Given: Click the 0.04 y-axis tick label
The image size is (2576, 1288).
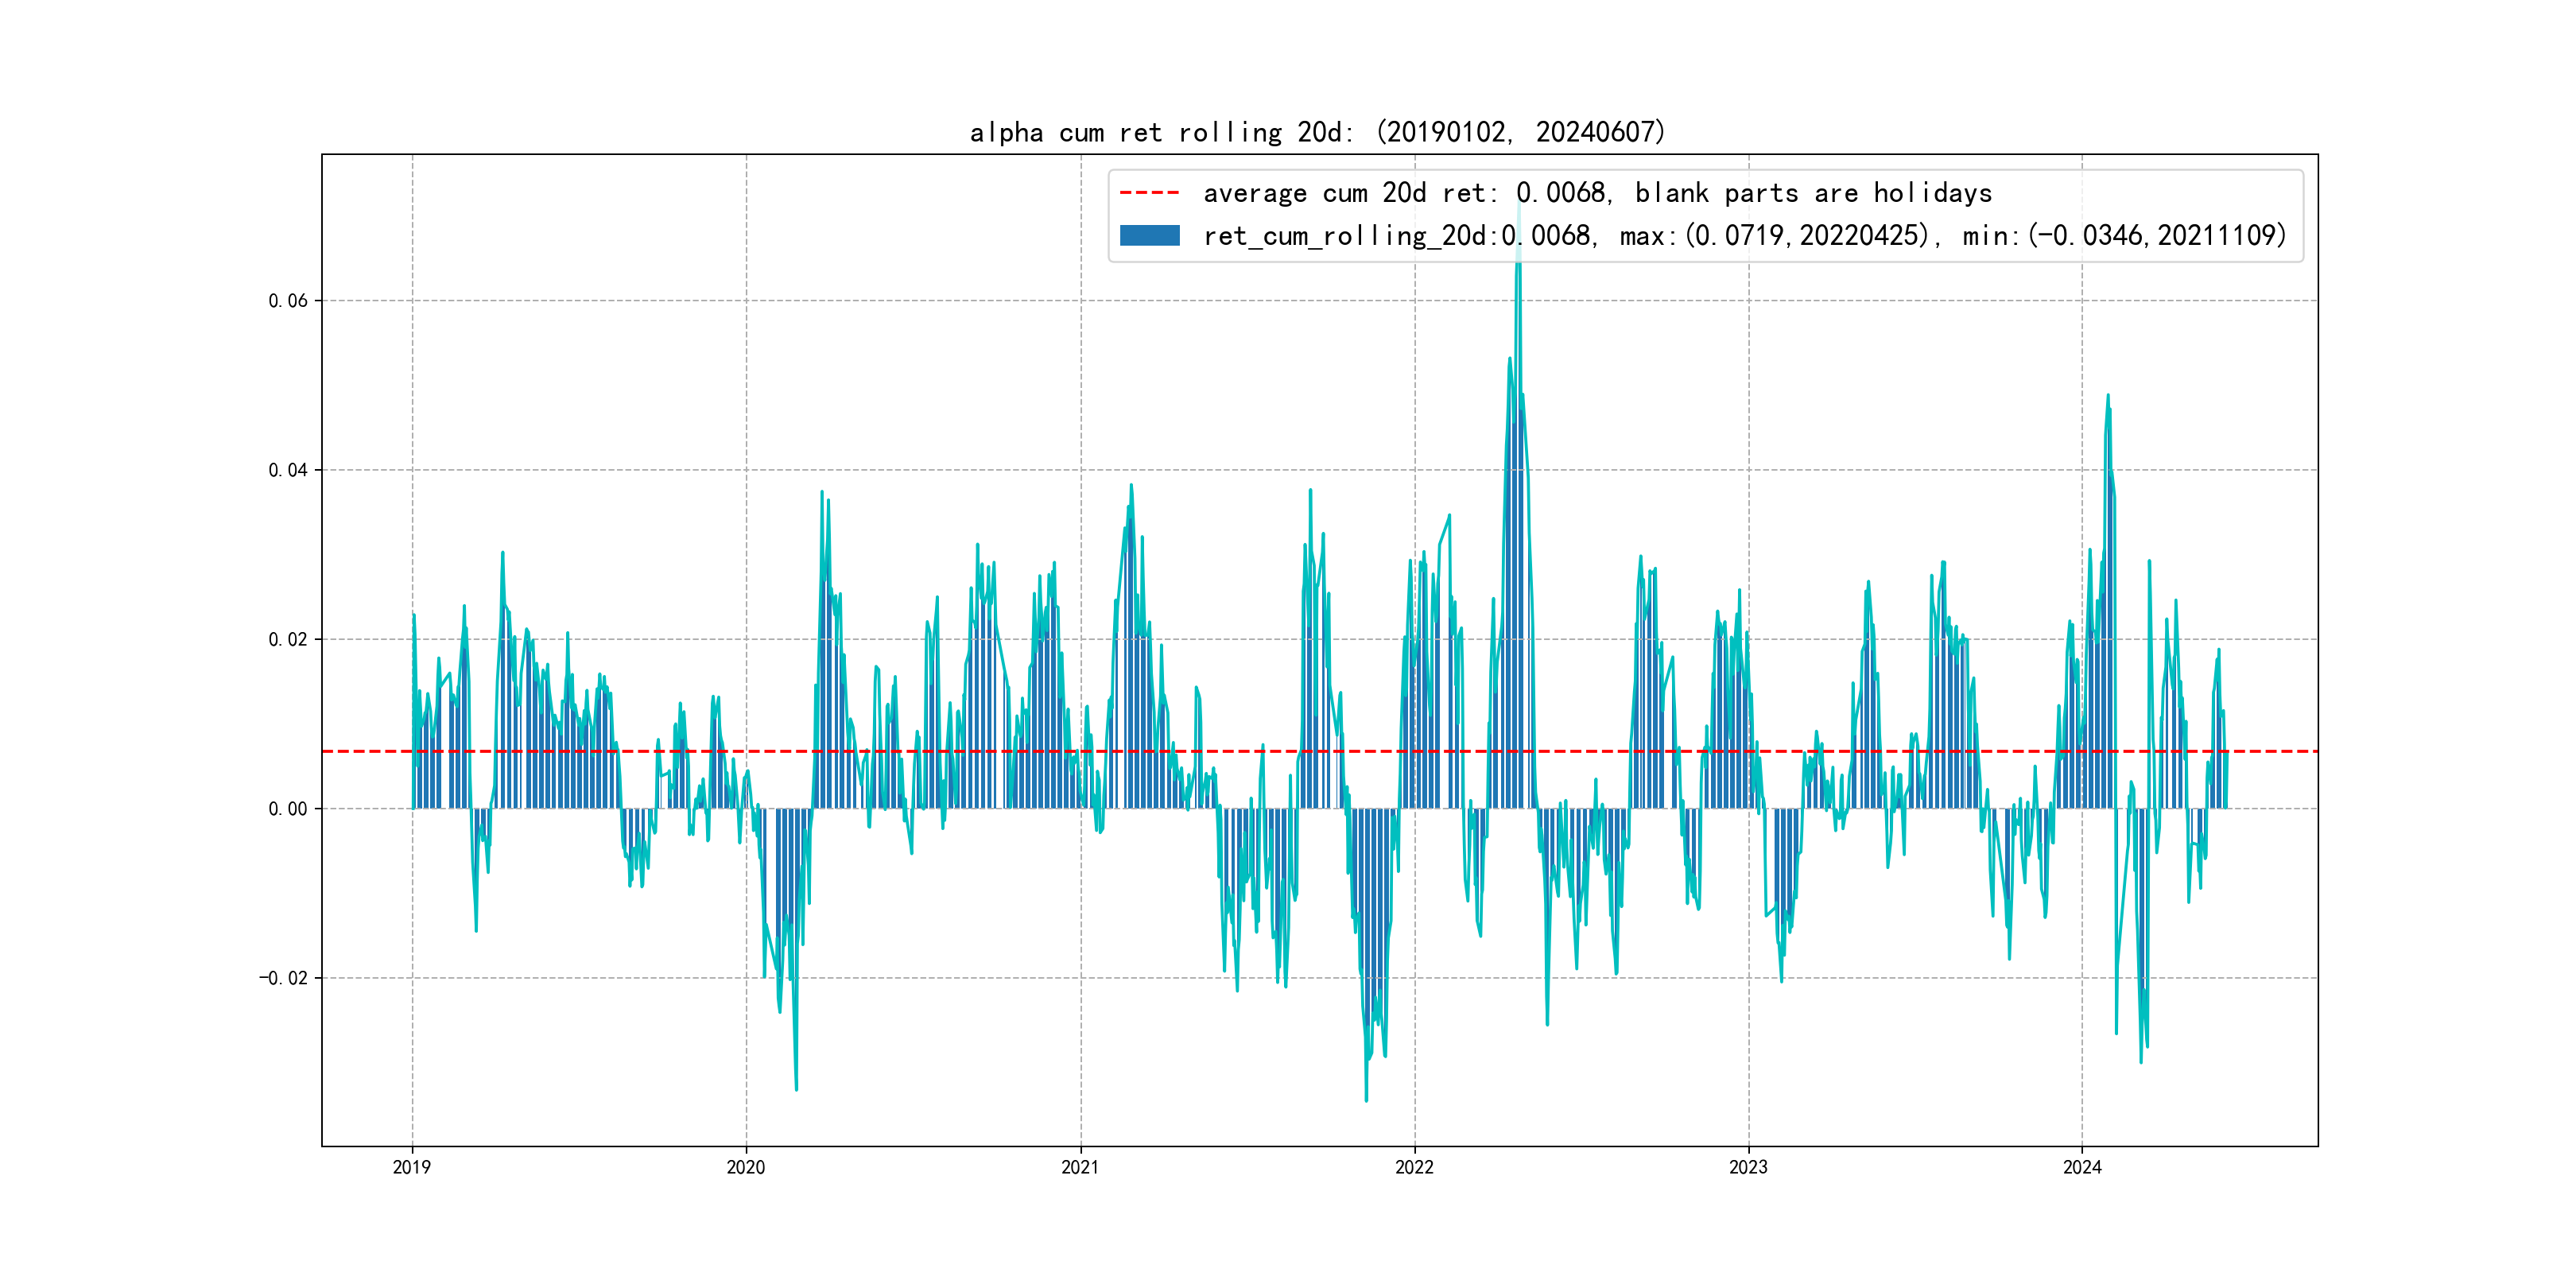Looking at the screenshot, I should tap(288, 470).
